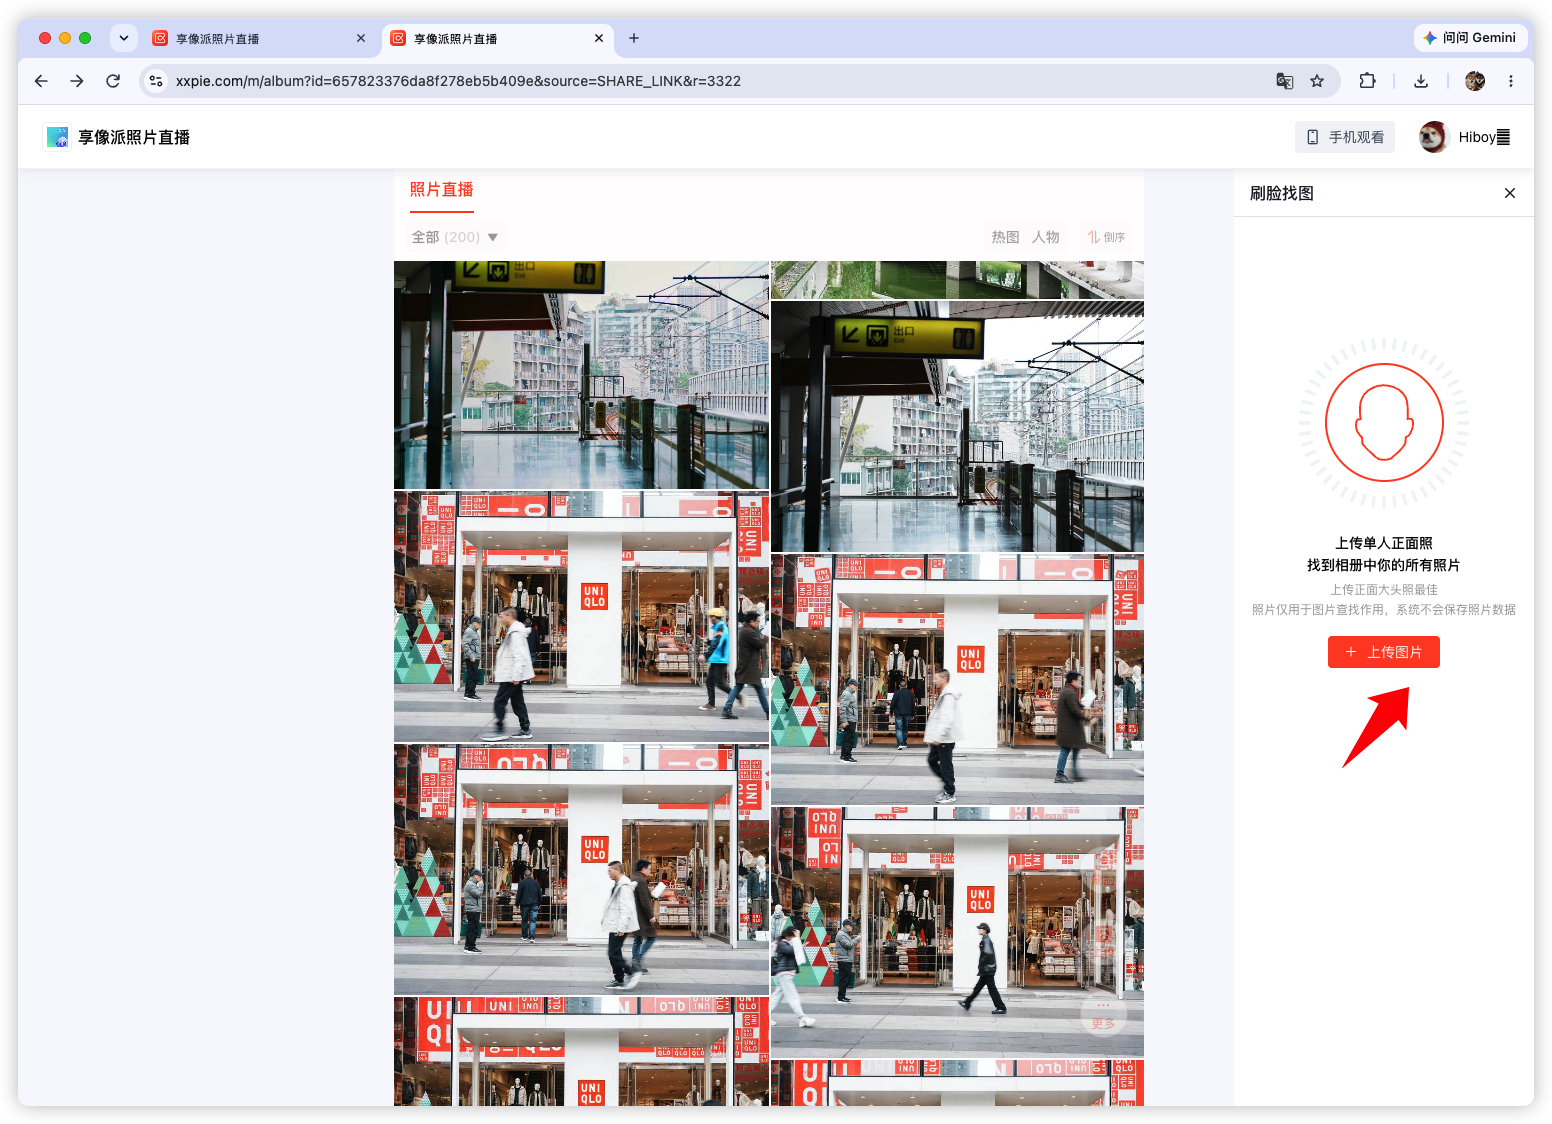Viewport: 1552px width, 1124px height.
Task: Click the 找到相册中你的所有照片 text
Action: click(1384, 565)
